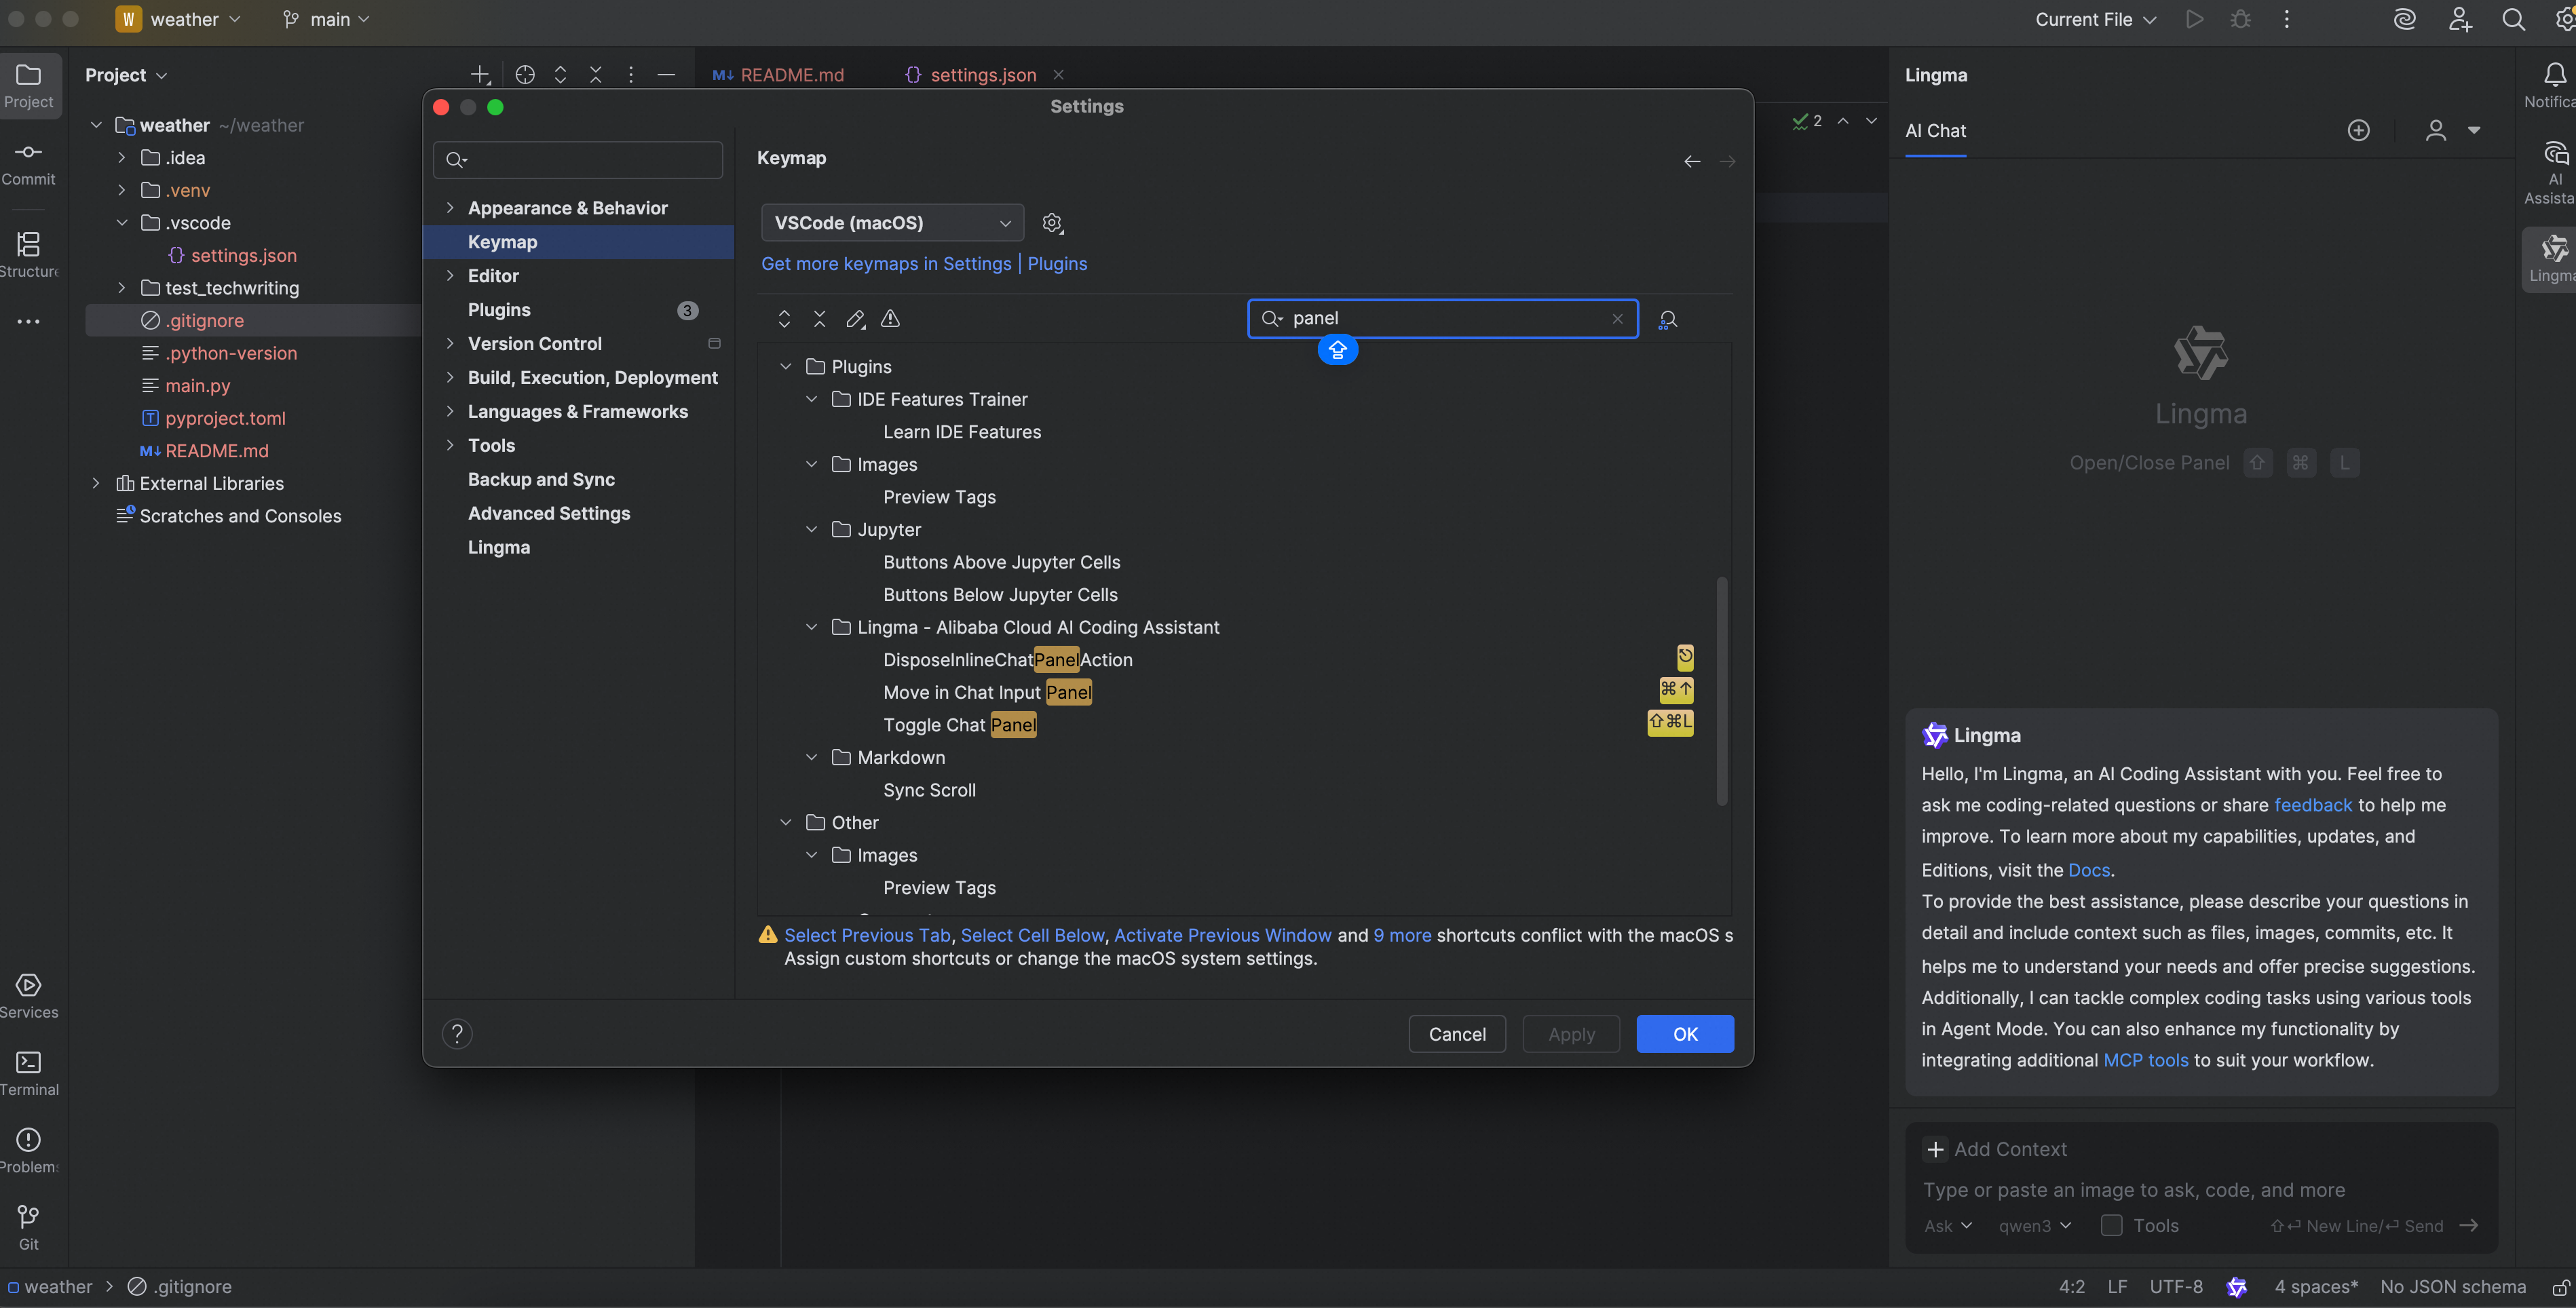Open the Settings dialog help question icon

coord(457,1034)
